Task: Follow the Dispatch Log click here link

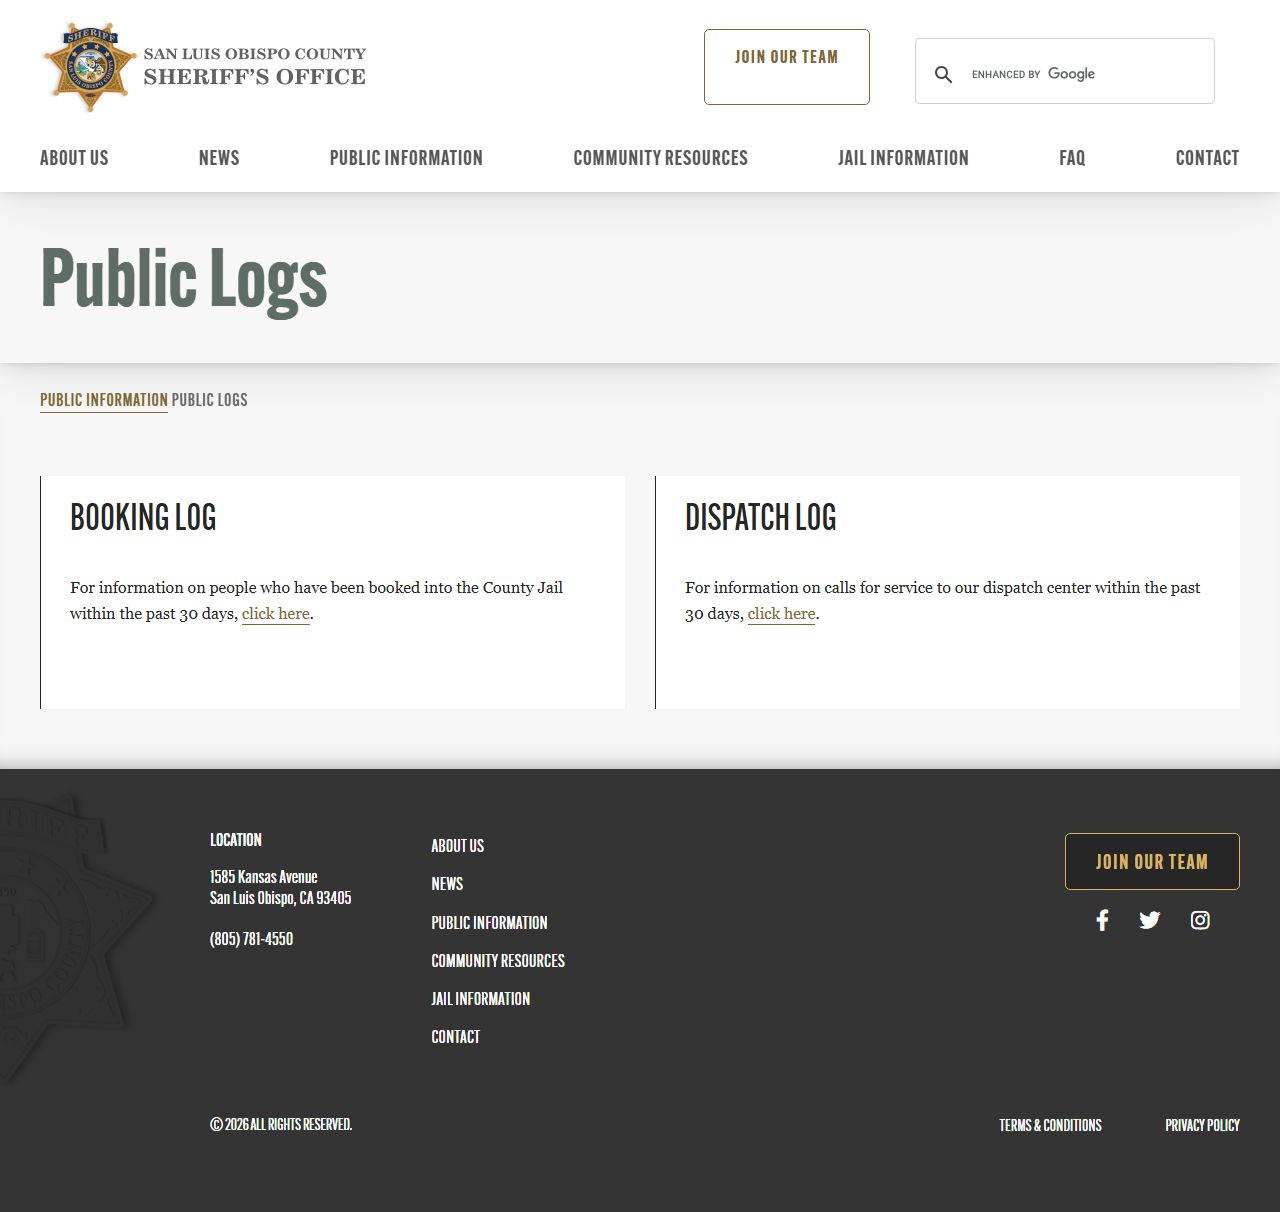Action: click(782, 614)
